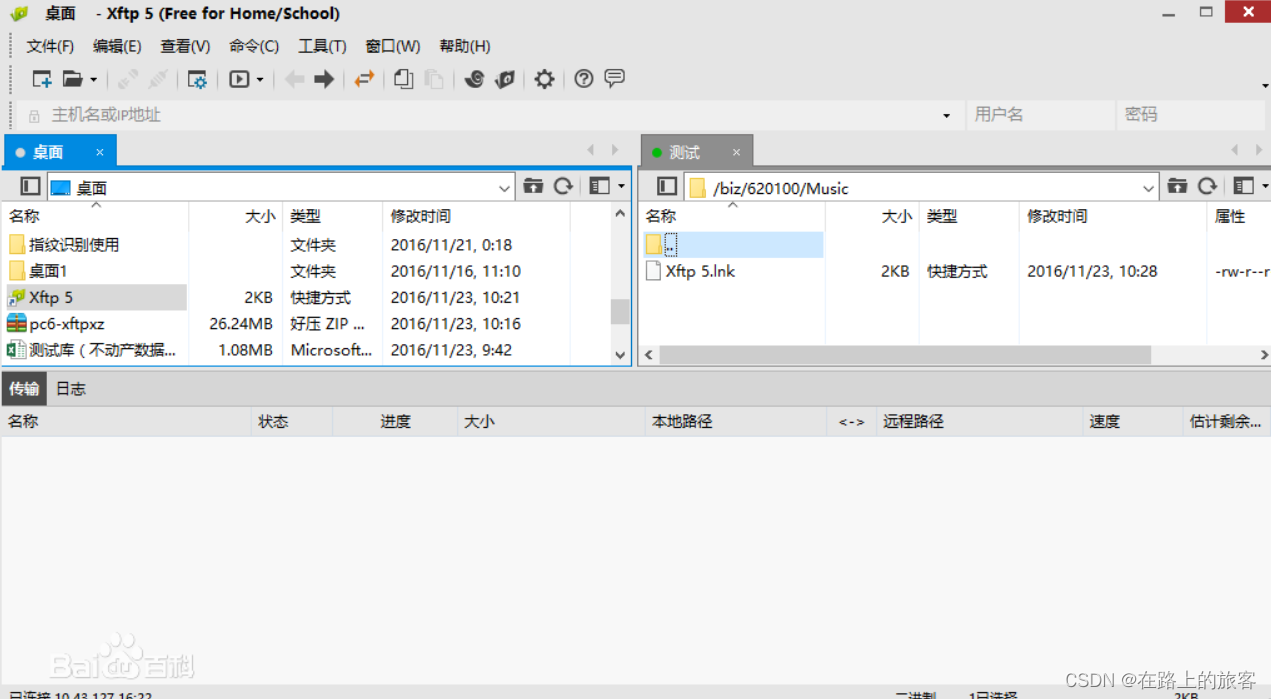Click the green leaf toolbar icon

505,79
